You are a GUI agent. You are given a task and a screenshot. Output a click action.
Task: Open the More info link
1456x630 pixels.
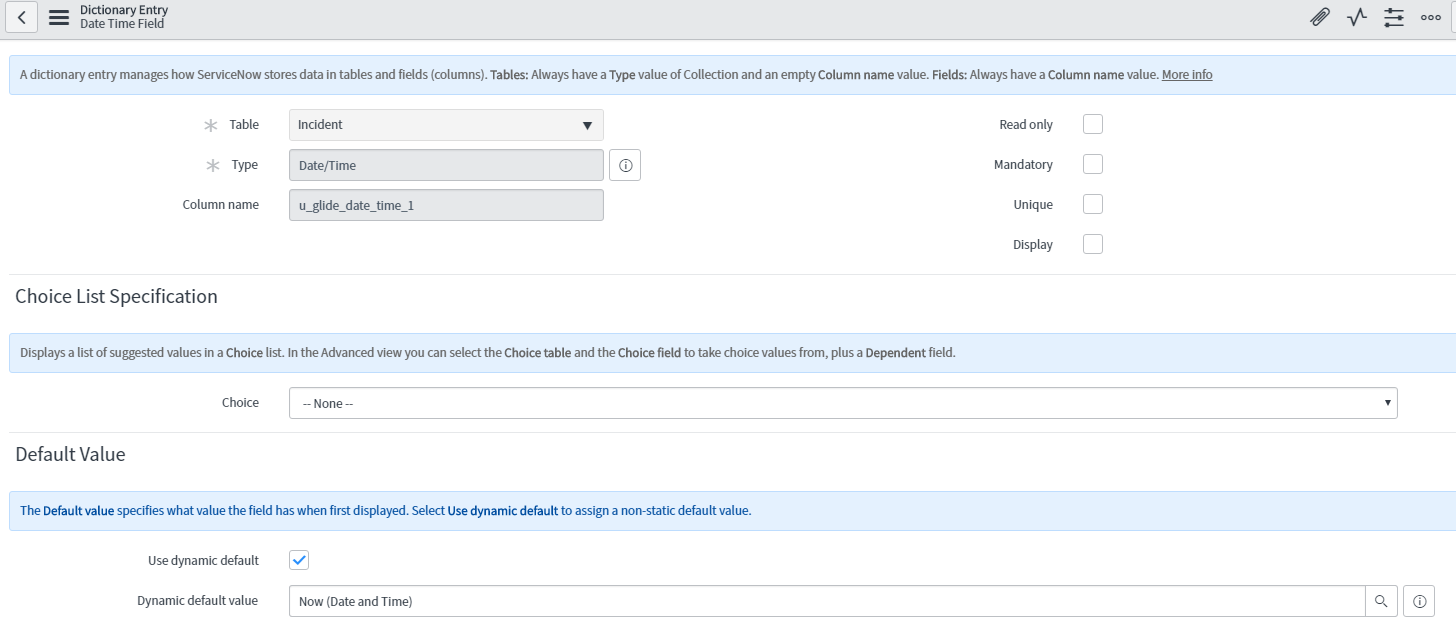tap(1186, 73)
